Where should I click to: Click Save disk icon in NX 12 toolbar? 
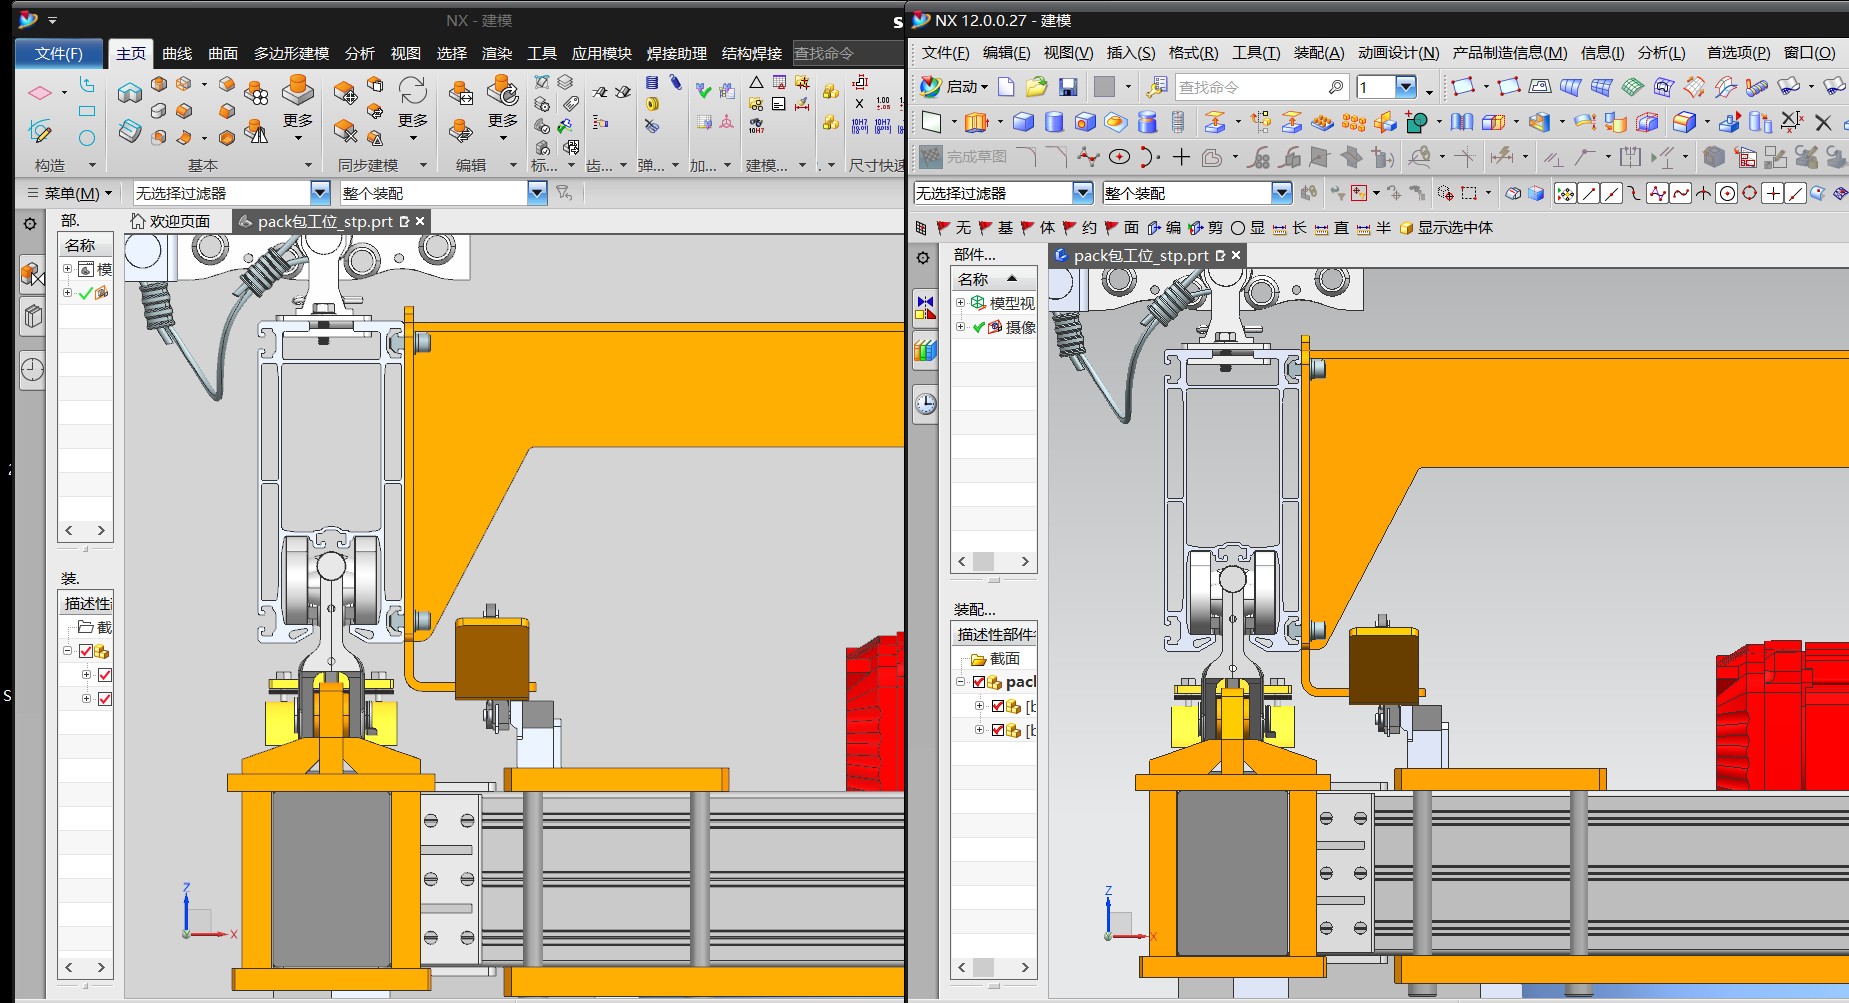pos(1068,87)
